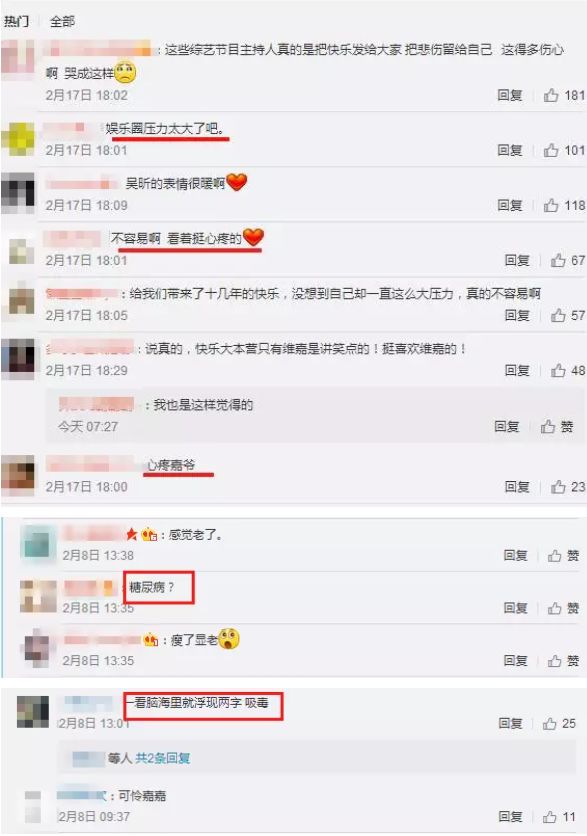Viewport: 587px width, 836px height.
Task: Click thumbs-up on 吴昕的表情很暖啊 comment
Action: [564, 205]
